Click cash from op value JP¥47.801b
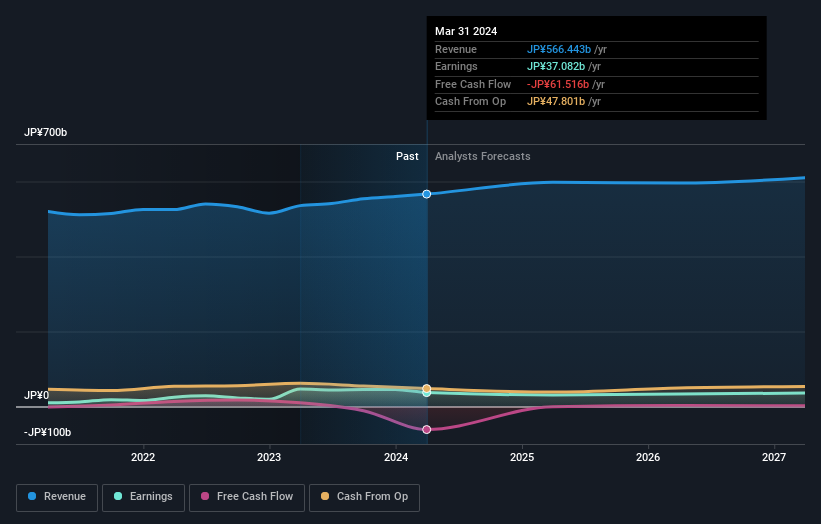This screenshot has height=524, width=821. (x=556, y=102)
